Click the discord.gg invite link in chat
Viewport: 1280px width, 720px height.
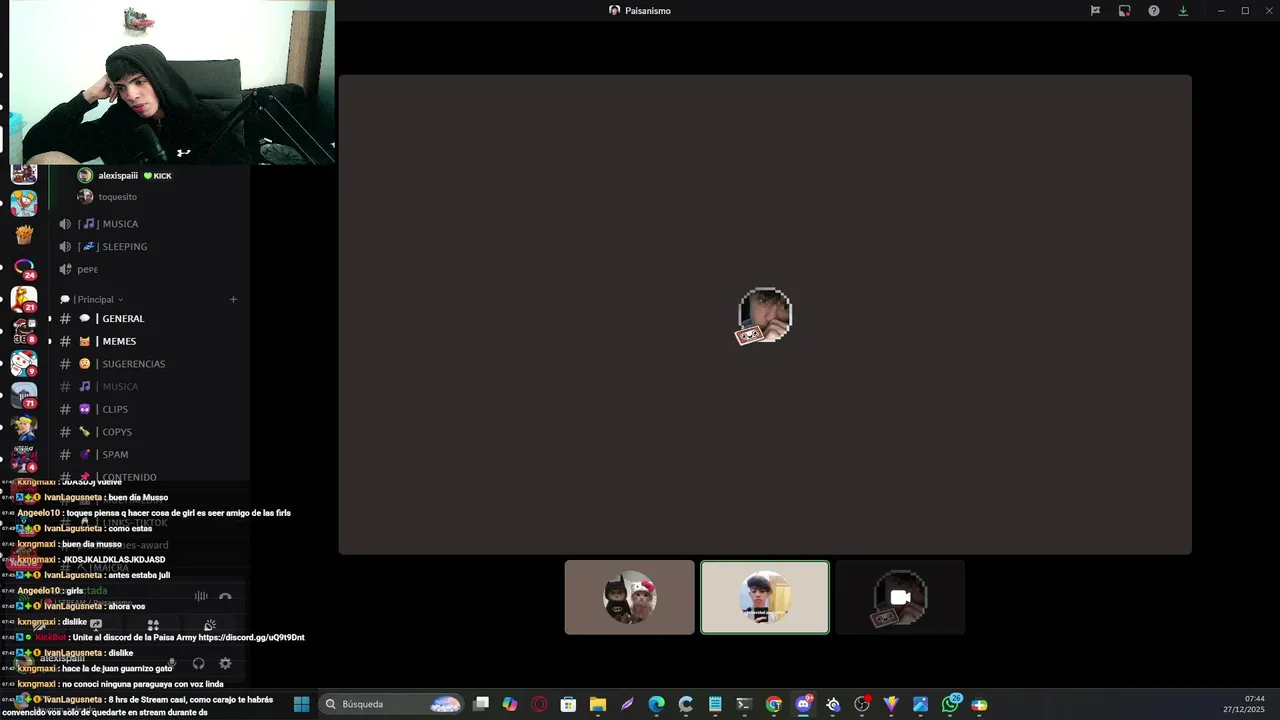point(251,637)
